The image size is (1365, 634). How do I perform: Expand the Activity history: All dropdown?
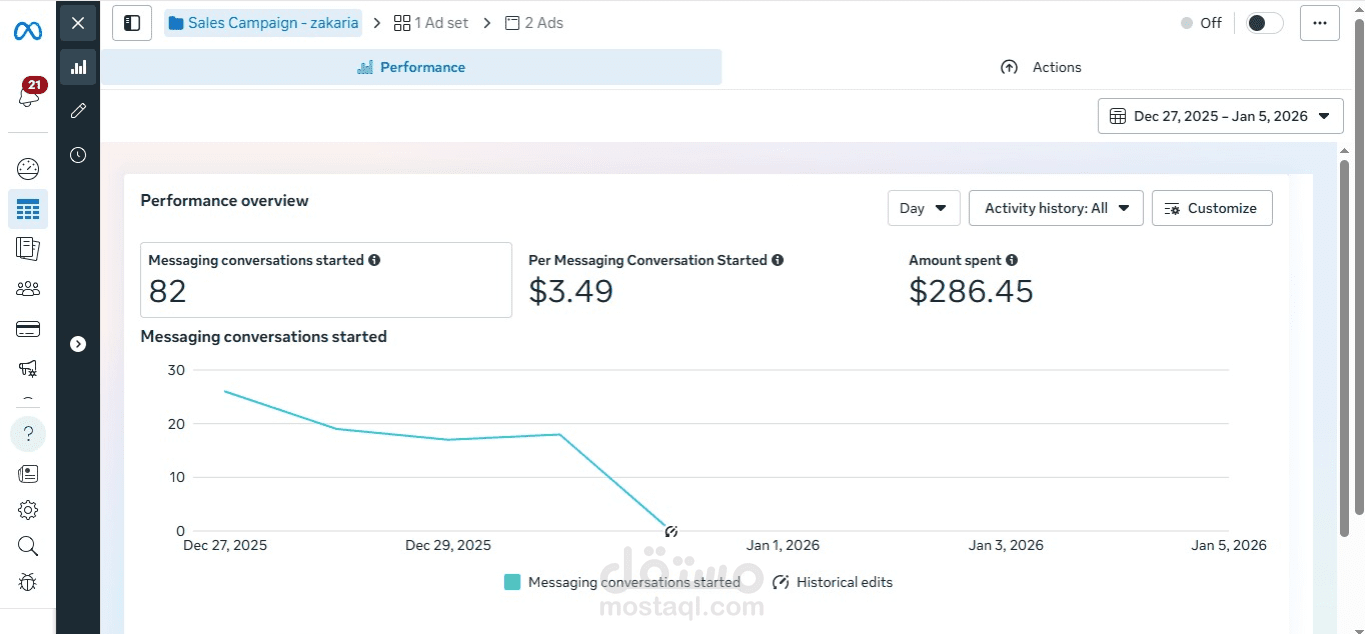1055,208
